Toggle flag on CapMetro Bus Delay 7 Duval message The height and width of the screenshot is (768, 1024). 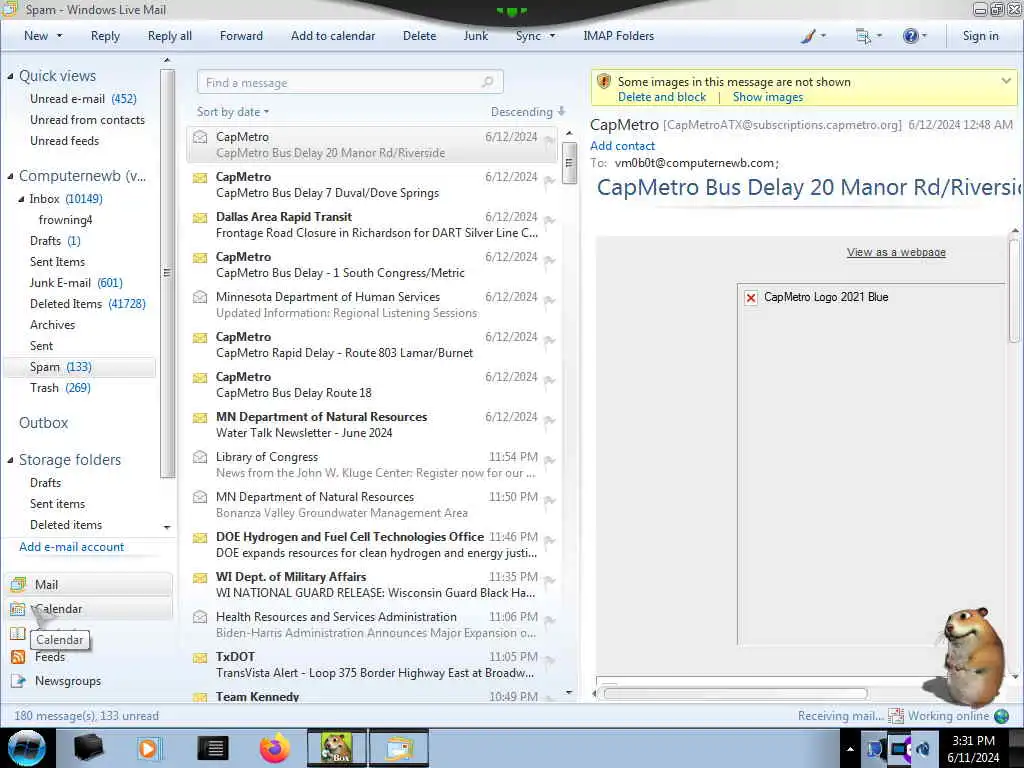pyautogui.click(x=550, y=181)
